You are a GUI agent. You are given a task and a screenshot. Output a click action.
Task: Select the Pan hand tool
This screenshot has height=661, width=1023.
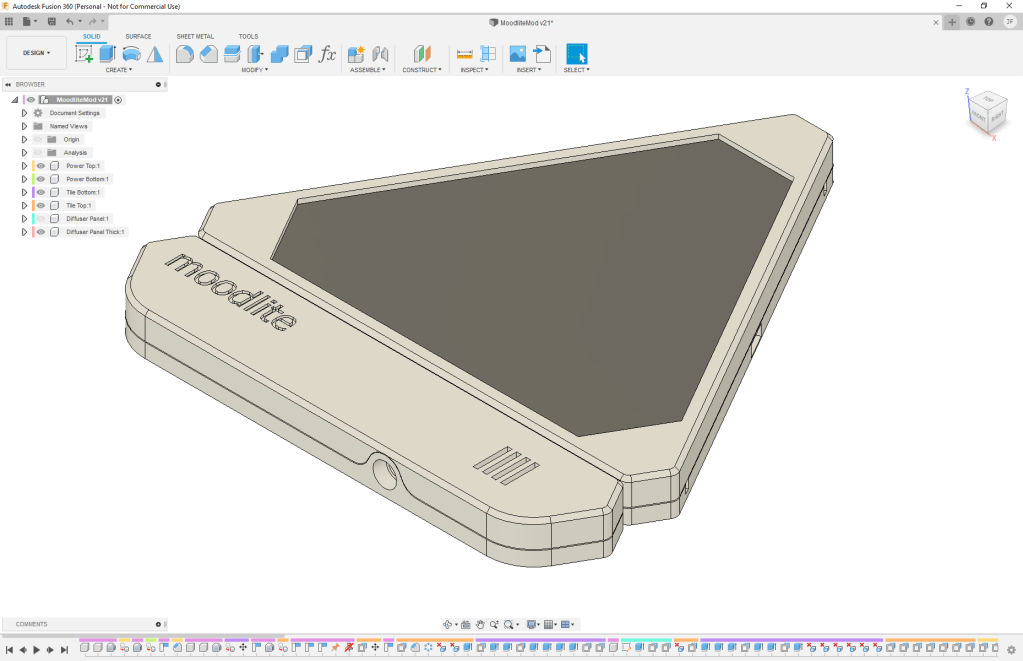click(480, 624)
